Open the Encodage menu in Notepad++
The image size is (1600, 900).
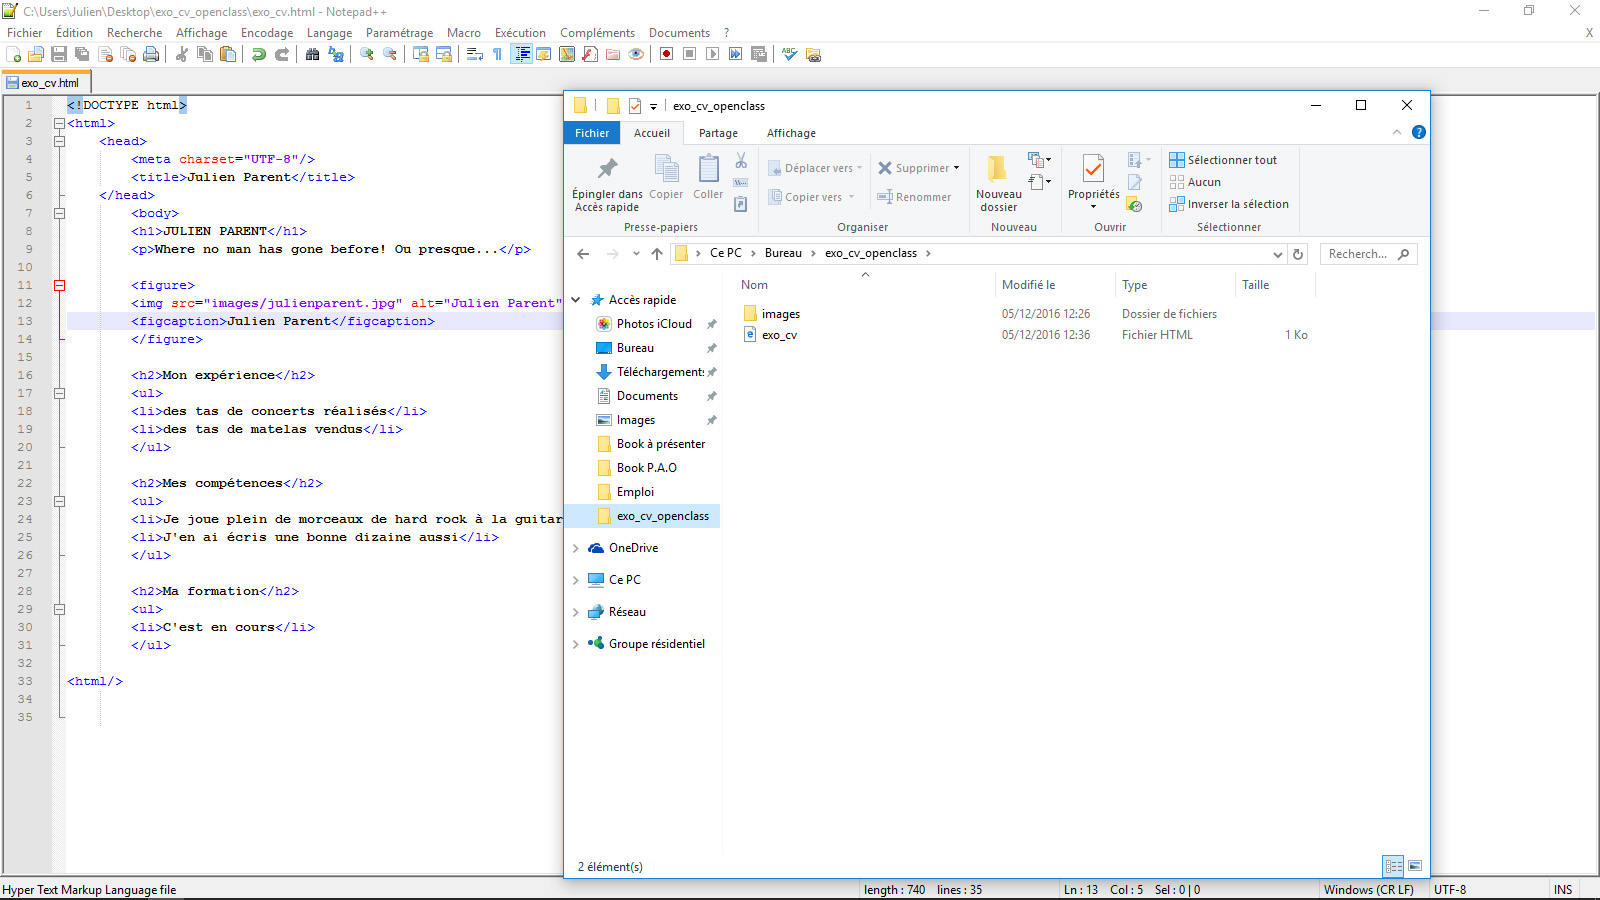(267, 32)
